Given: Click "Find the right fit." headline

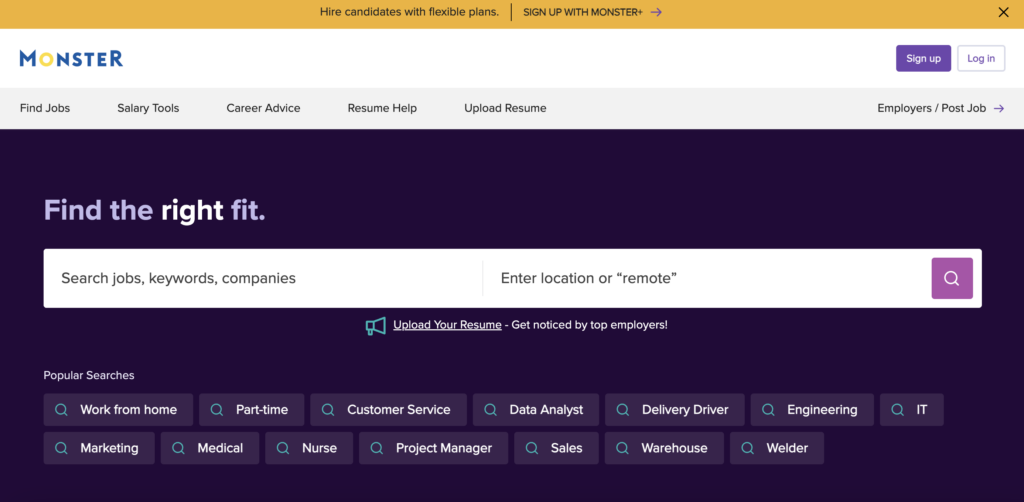Looking at the screenshot, I should click(155, 211).
